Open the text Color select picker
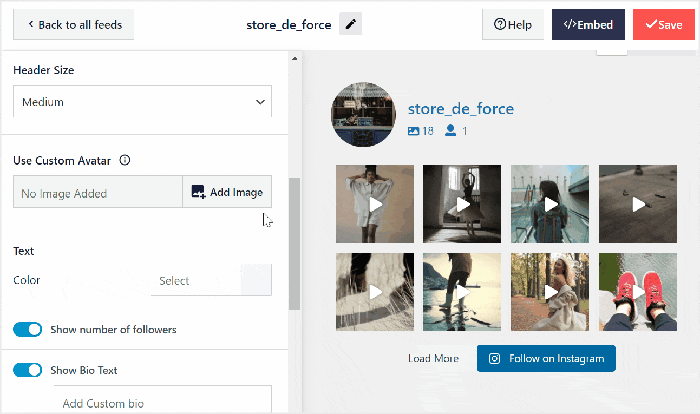Image resolution: width=700 pixels, height=414 pixels. (x=211, y=280)
